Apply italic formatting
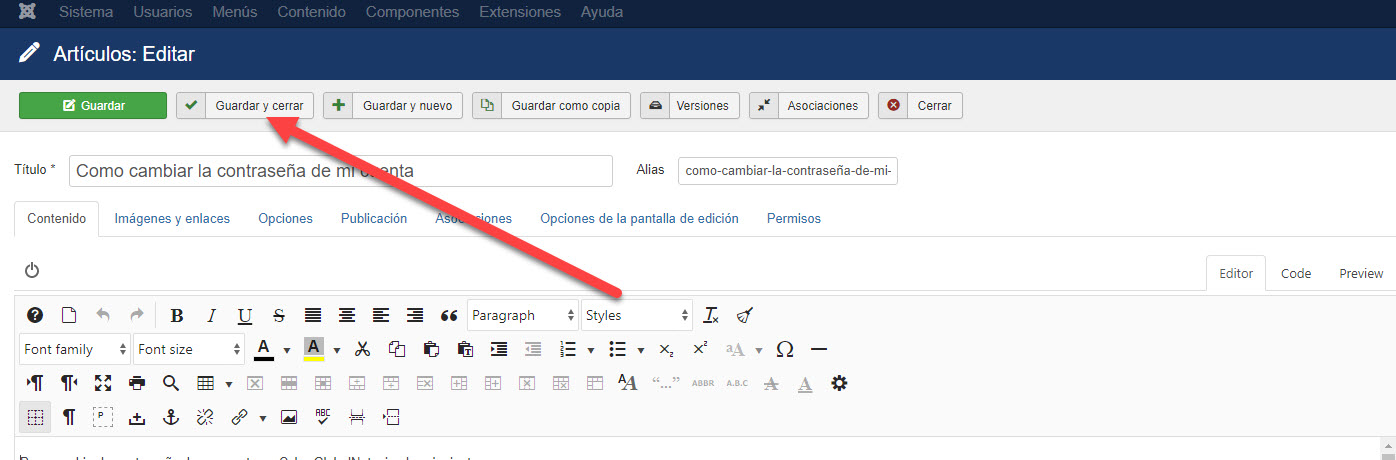The height and width of the screenshot is (460, 1396). [x=211, y=315]
